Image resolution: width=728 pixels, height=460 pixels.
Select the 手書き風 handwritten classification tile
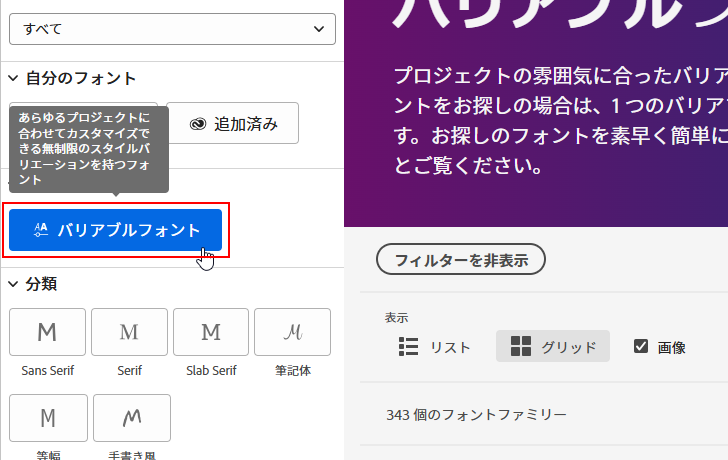click(132, 418)
